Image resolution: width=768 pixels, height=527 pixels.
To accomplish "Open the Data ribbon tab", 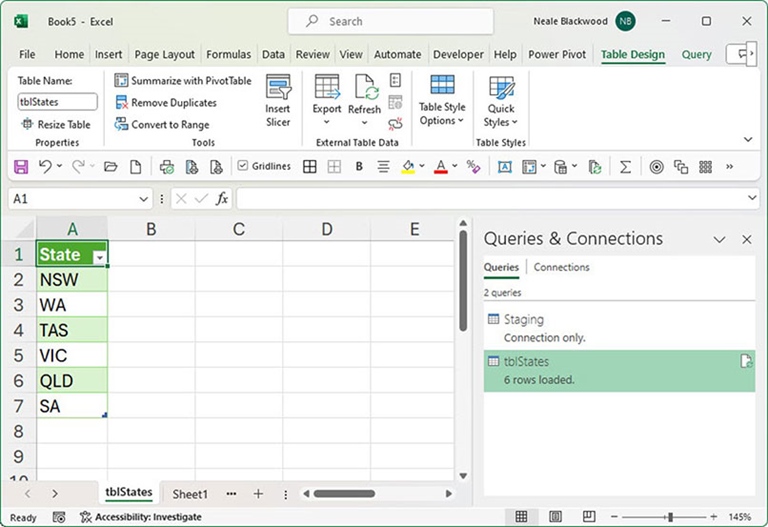I will [273, 54].
